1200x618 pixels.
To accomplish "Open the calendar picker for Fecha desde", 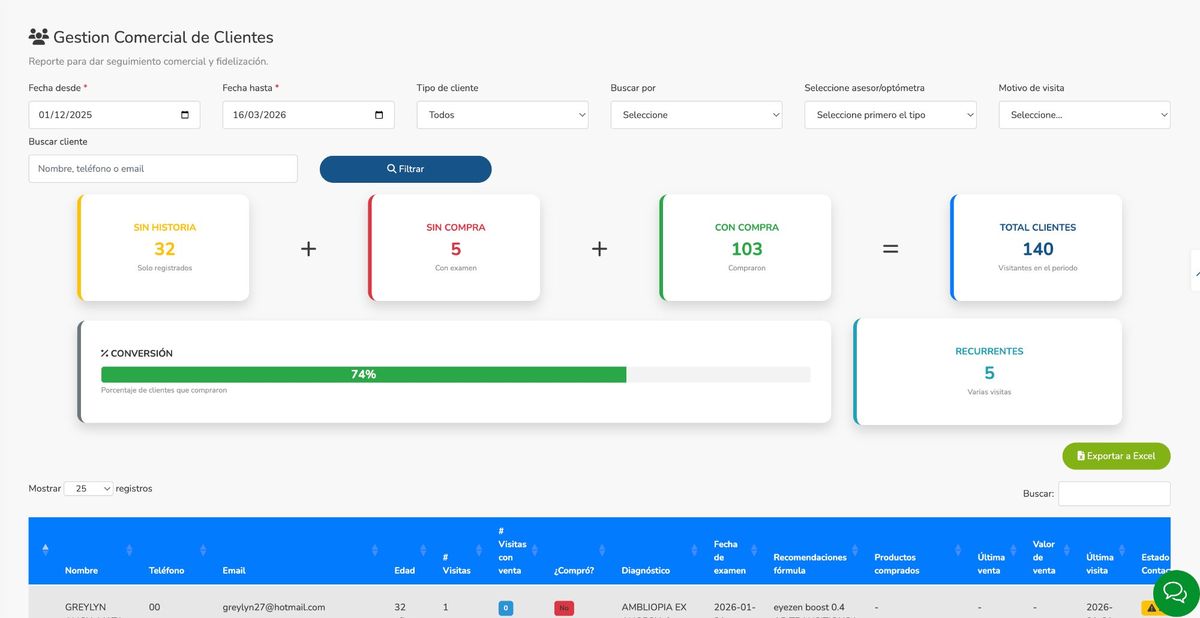I will coord(186,114).
